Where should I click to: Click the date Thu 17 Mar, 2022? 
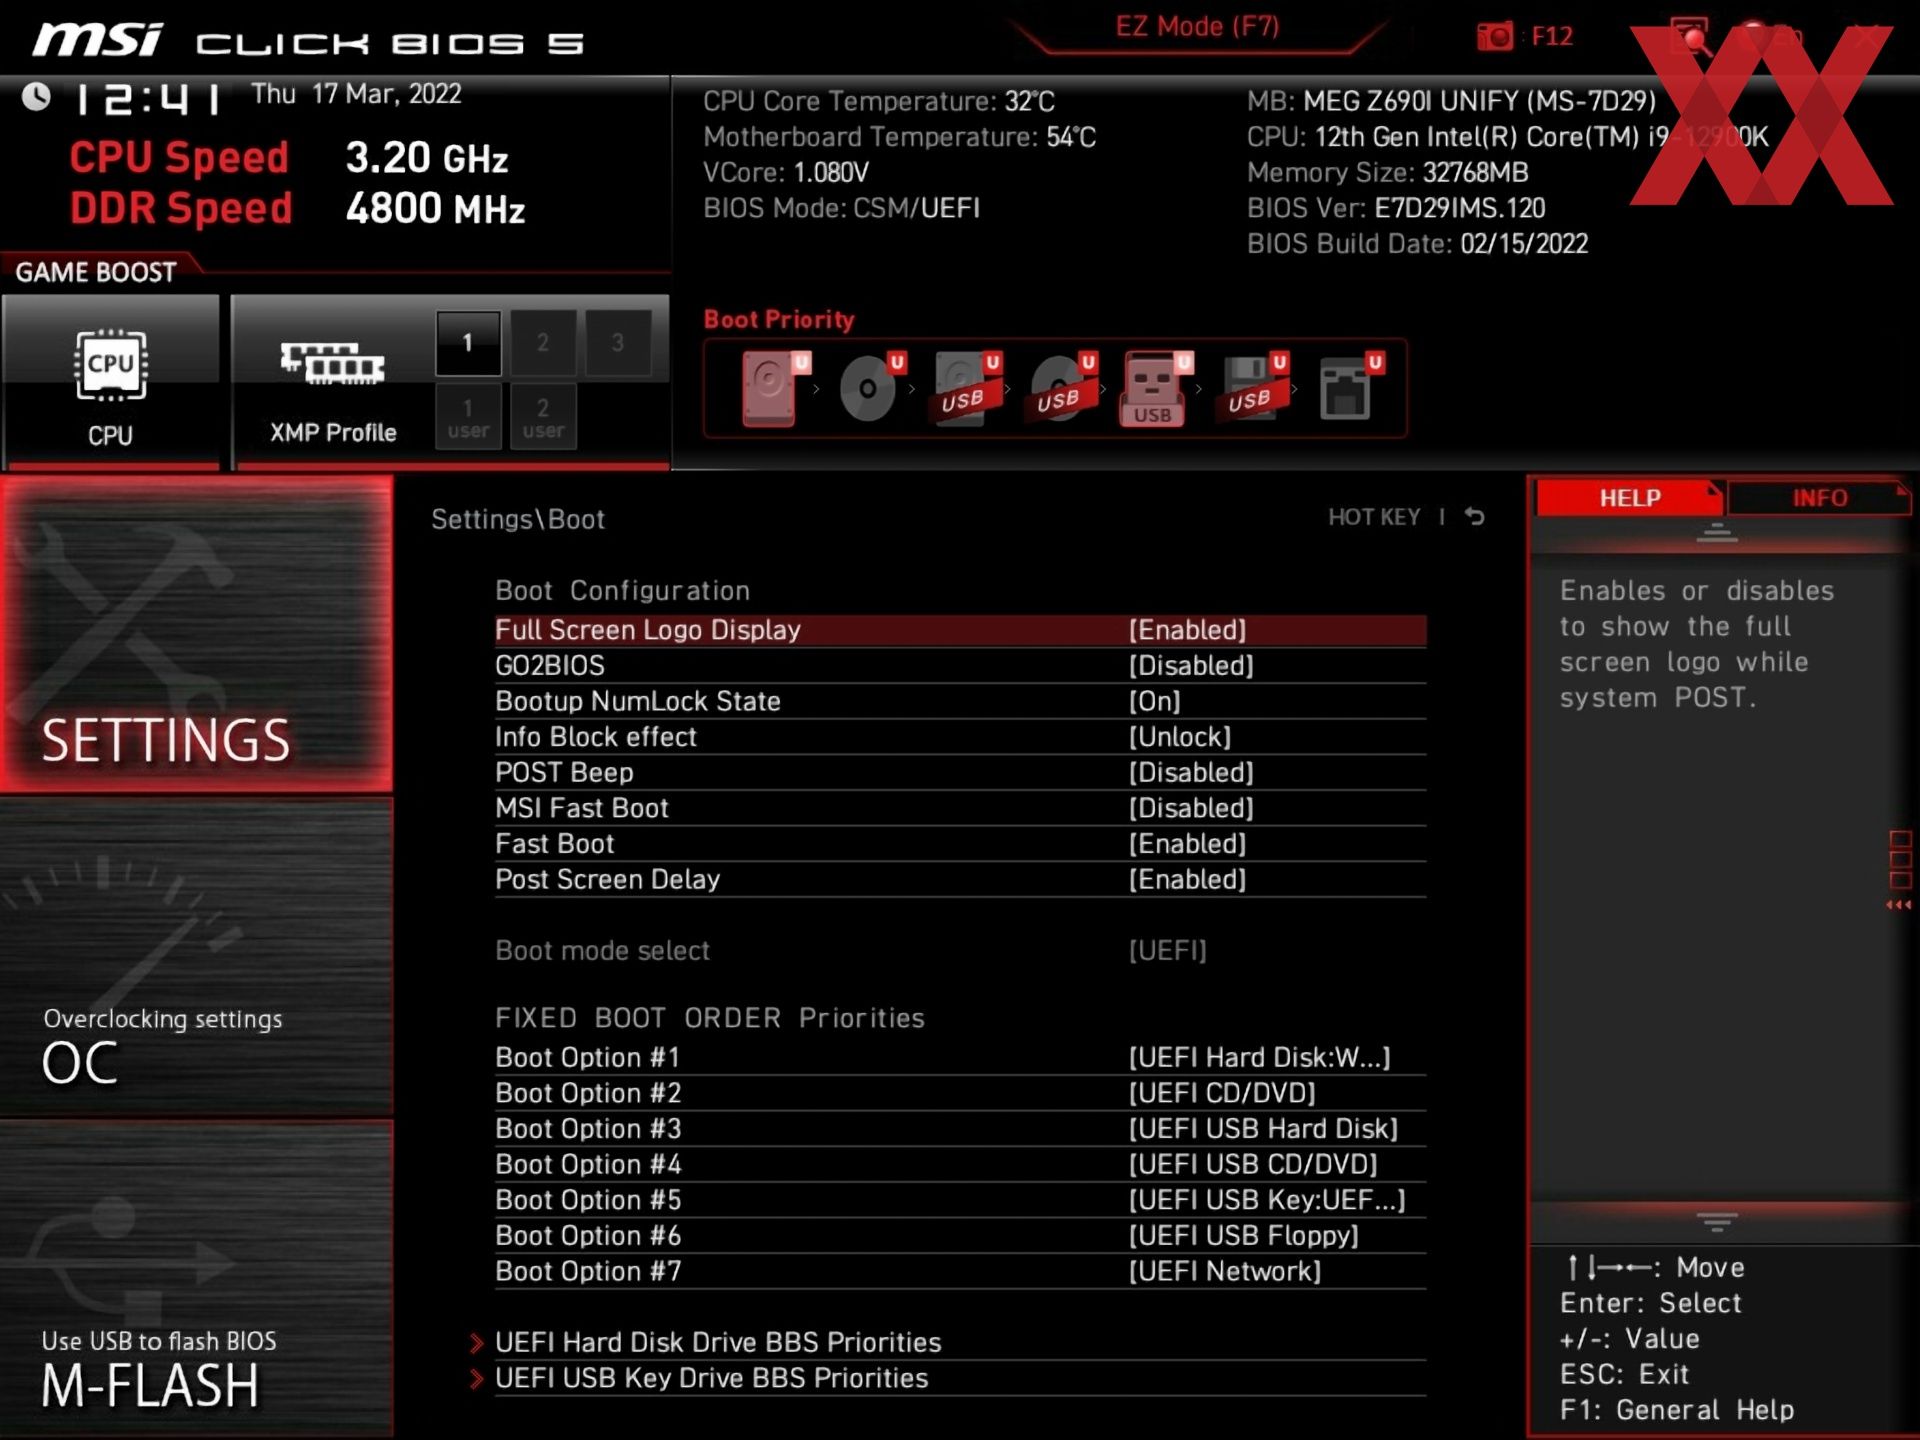[x=356, y=95]
